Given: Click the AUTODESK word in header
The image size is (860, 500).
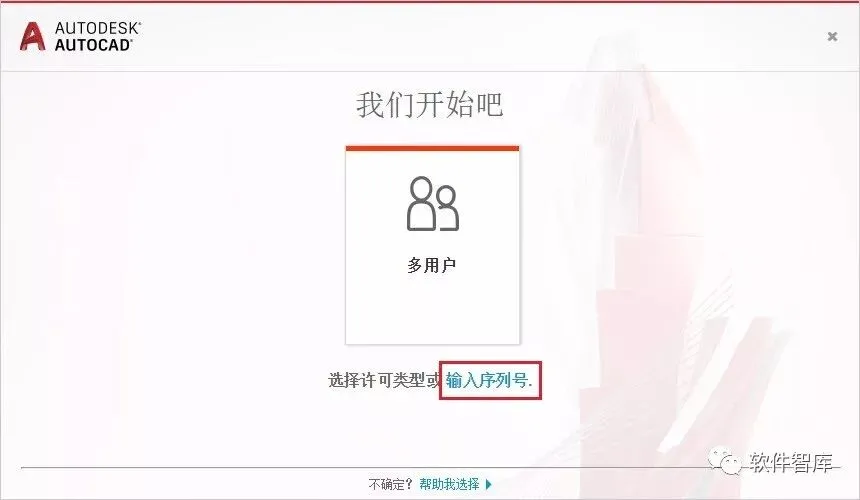Looking at the screenshot, I should (98, 29).
